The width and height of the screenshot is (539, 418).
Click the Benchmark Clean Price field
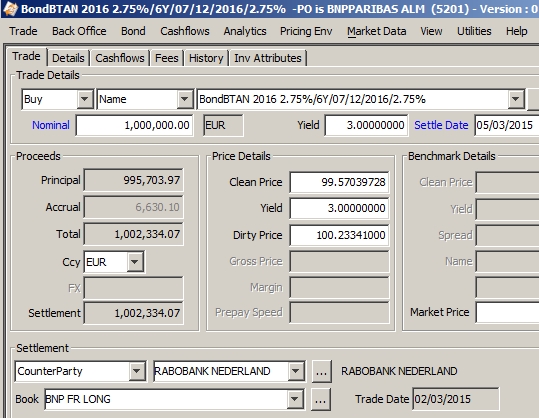pos(507,183)
